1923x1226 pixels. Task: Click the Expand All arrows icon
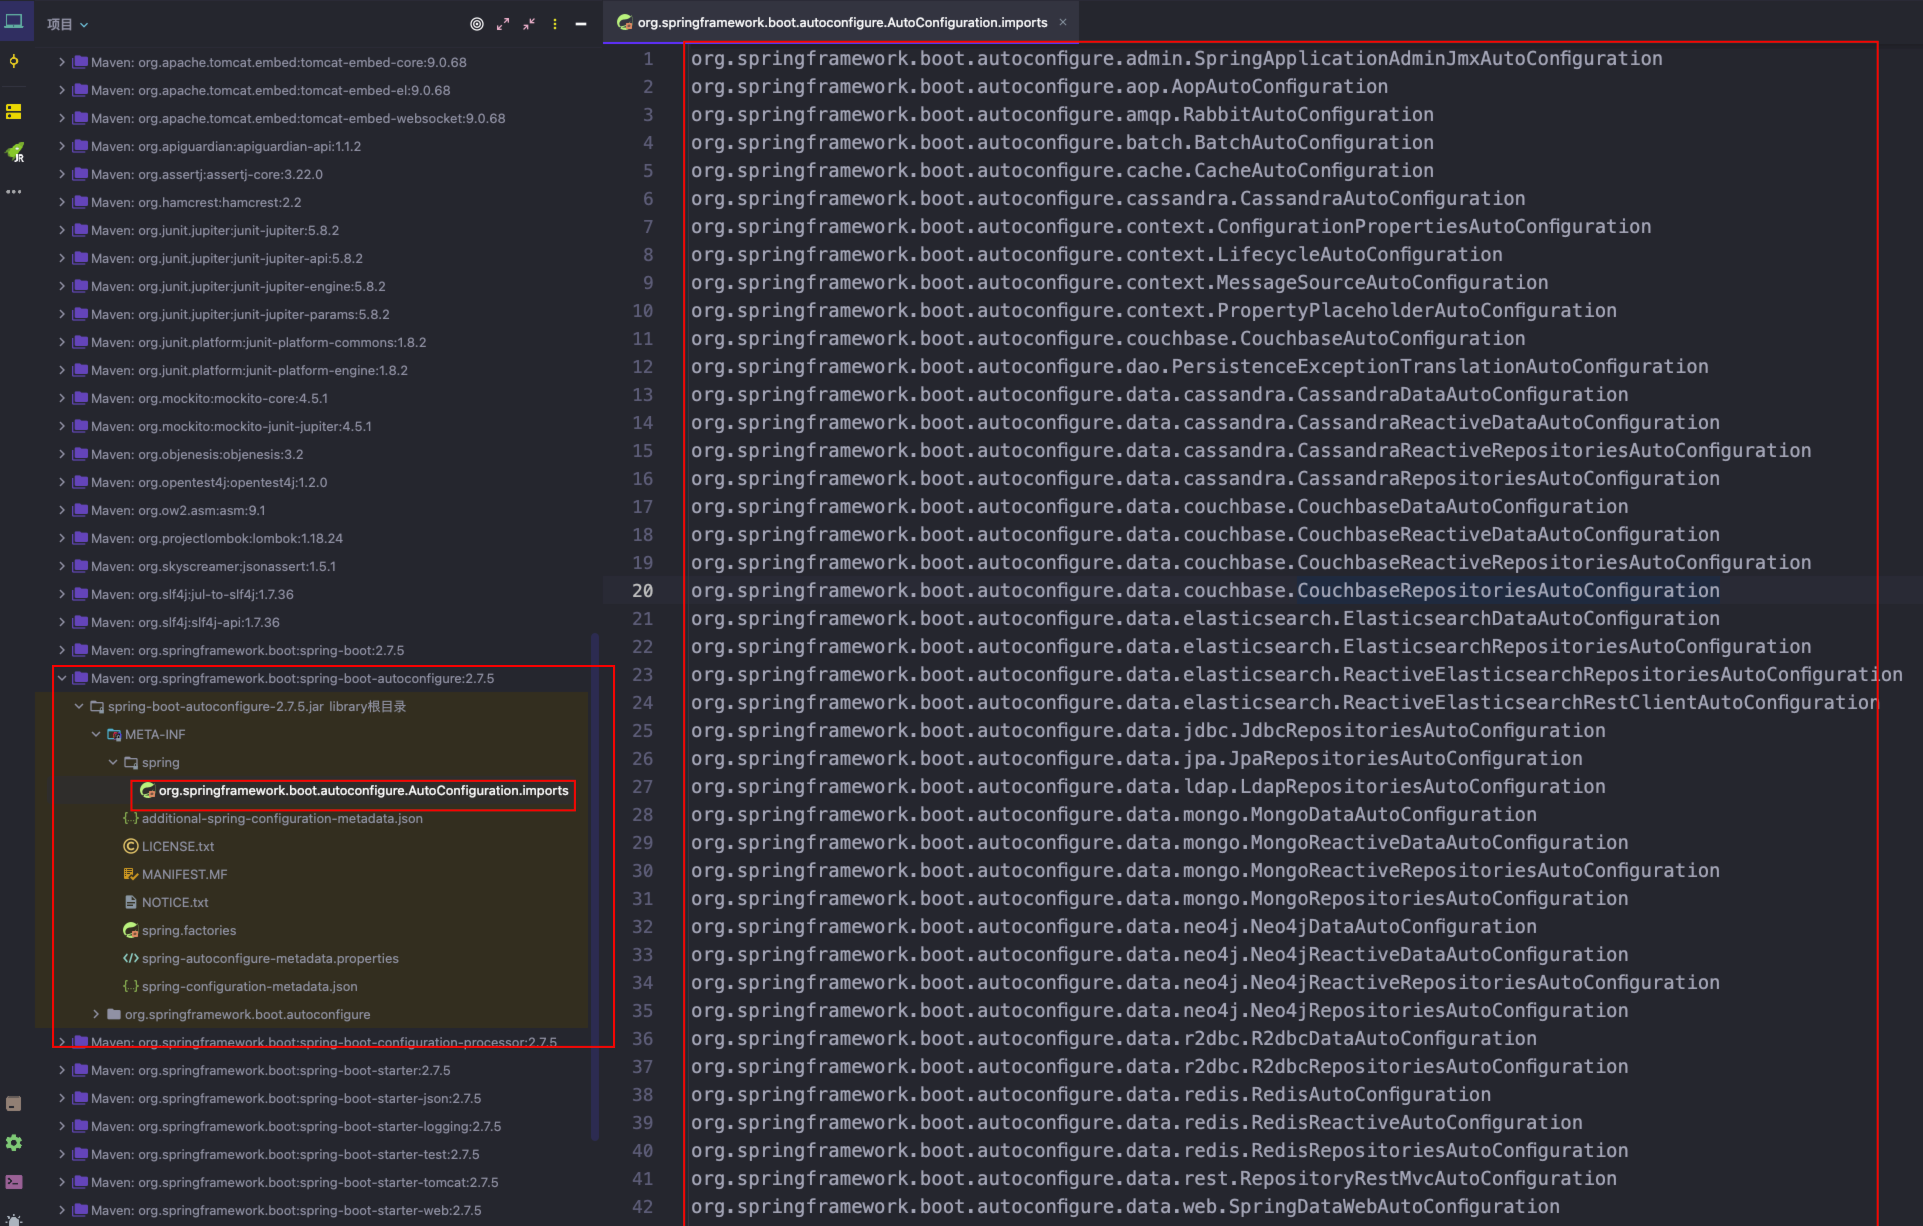click(503, 24)
